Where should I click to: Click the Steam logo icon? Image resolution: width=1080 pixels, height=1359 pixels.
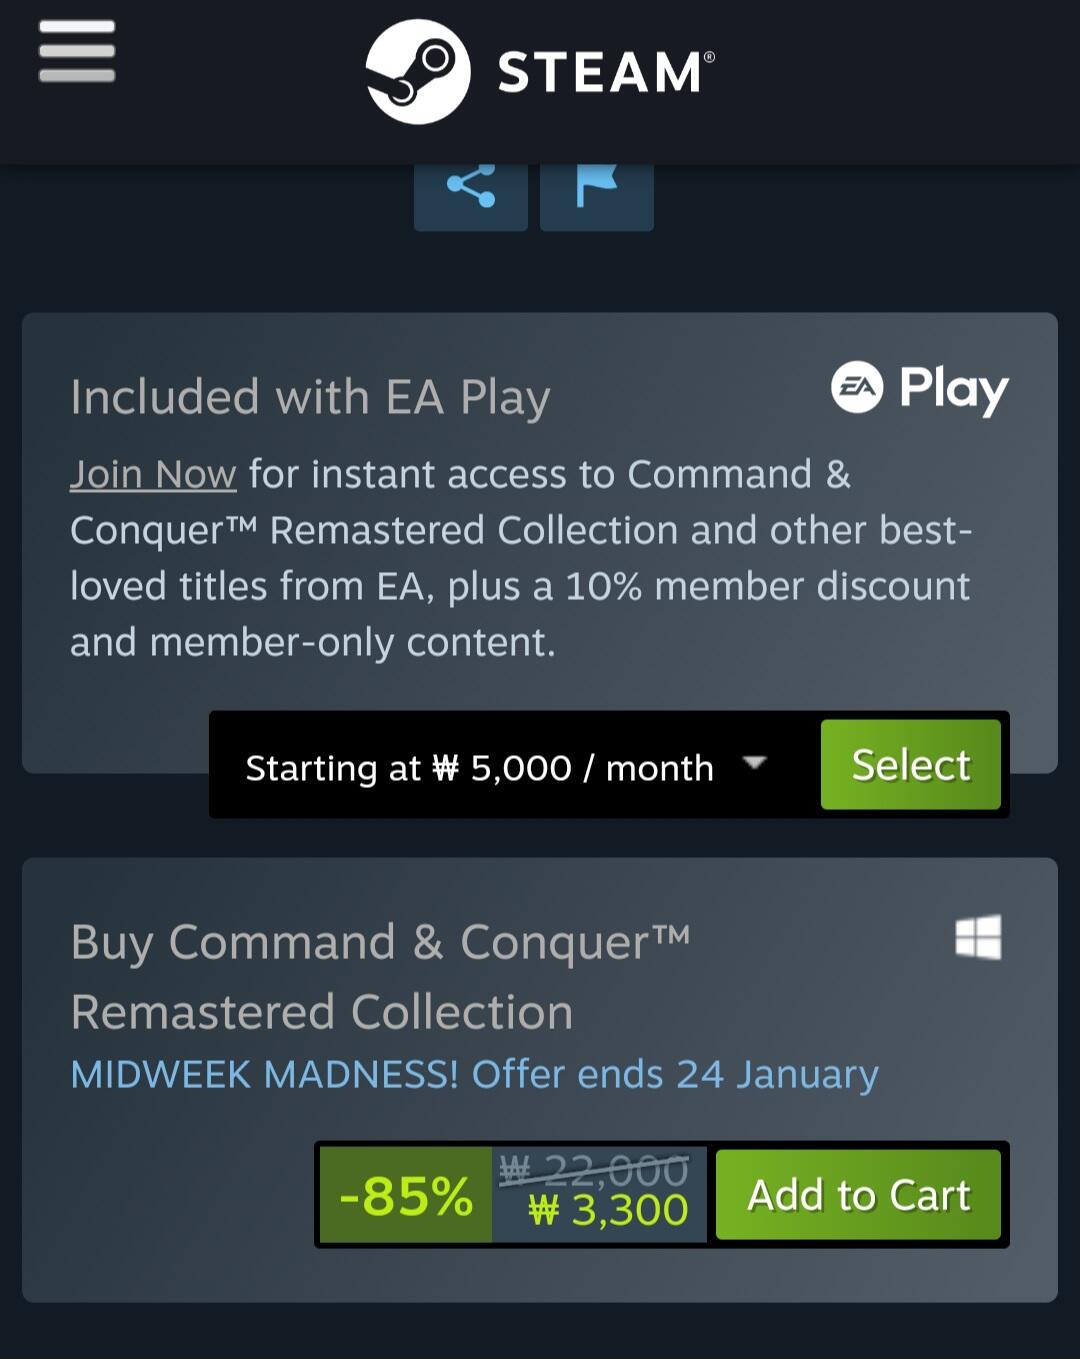click(x=417, y=72)
